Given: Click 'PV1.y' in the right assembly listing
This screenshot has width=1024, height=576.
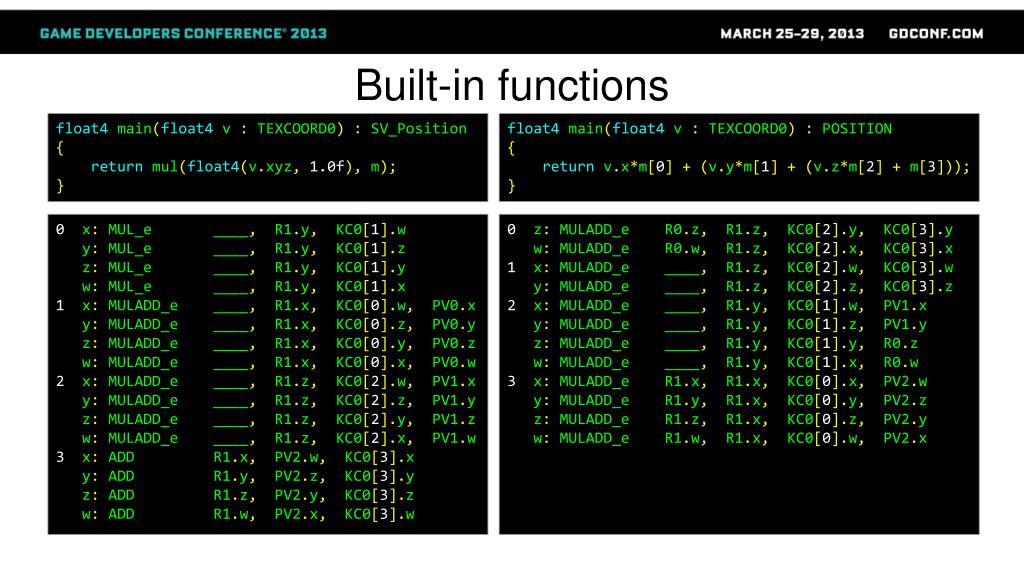Looking at the screenshot, I should click(x=905, y=325).
